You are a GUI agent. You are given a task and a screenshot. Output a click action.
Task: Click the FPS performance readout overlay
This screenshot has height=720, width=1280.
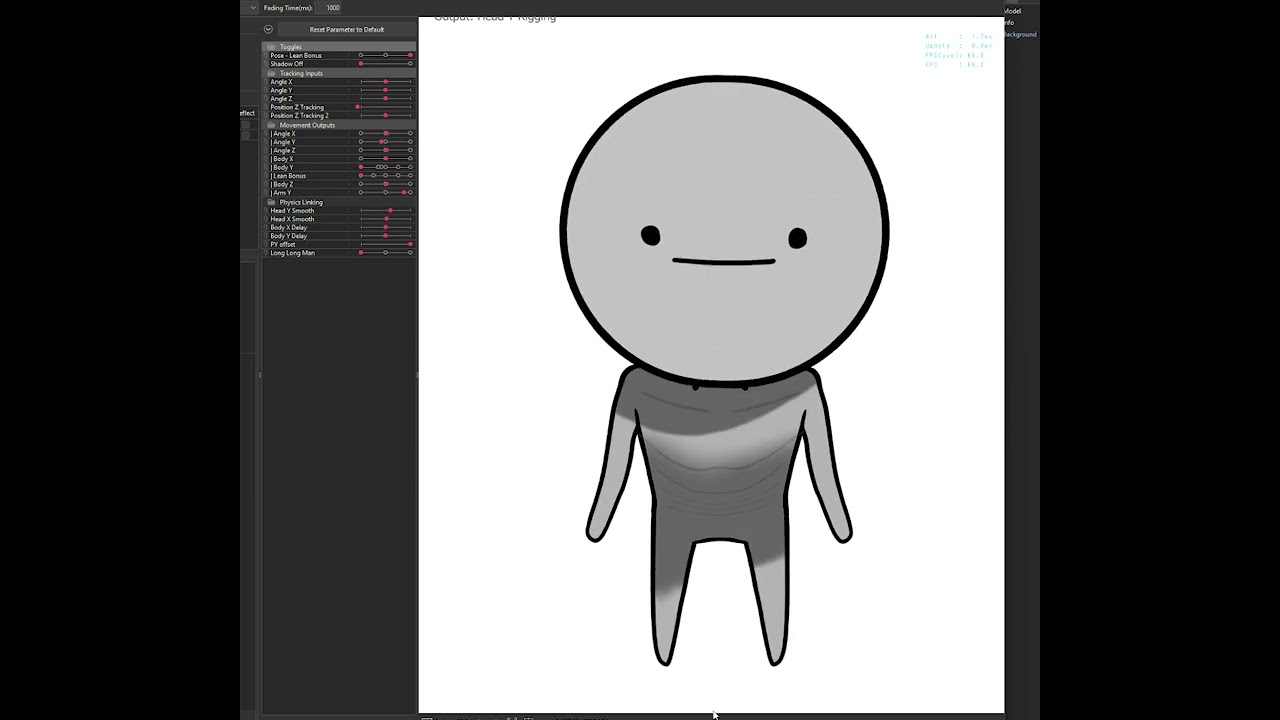(x=958, y=50)
